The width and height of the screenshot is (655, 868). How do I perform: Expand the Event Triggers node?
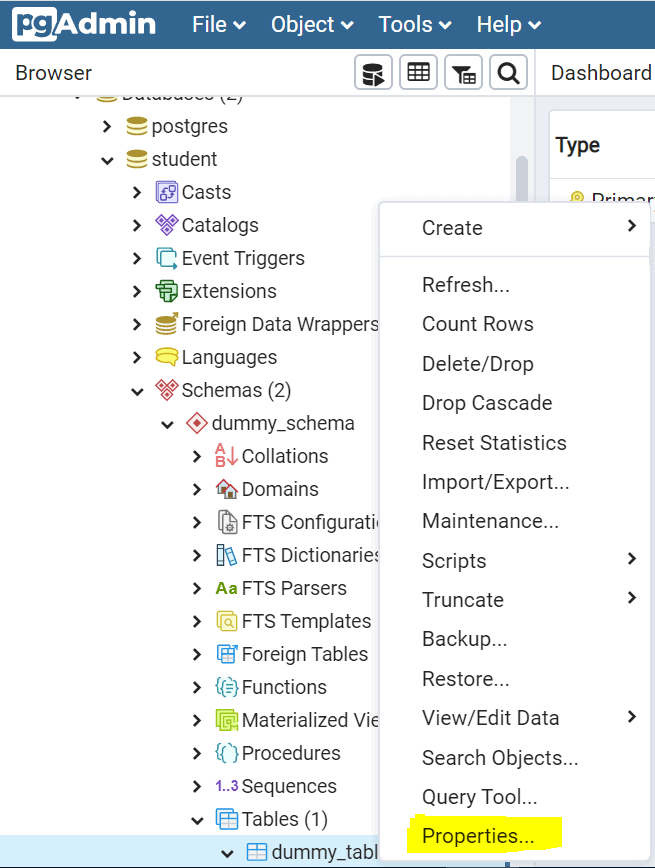[x=137, y=258]
